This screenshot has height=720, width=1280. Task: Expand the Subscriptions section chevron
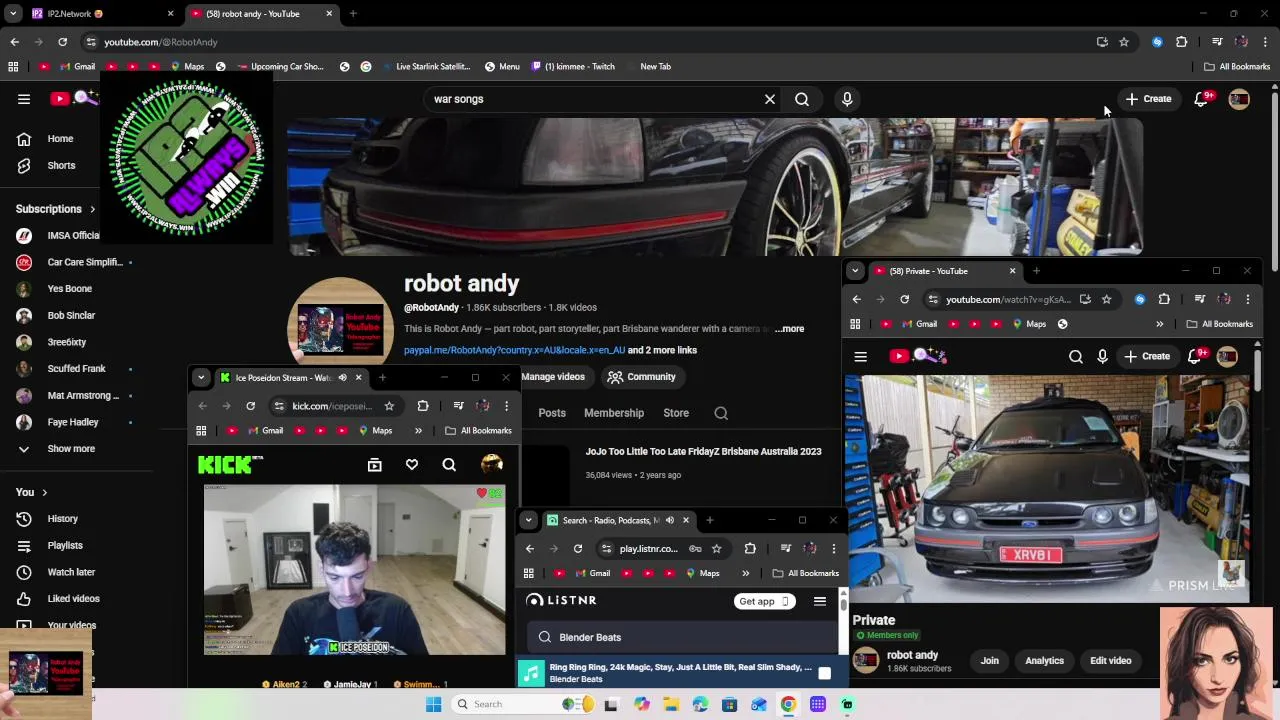(92, 210)
